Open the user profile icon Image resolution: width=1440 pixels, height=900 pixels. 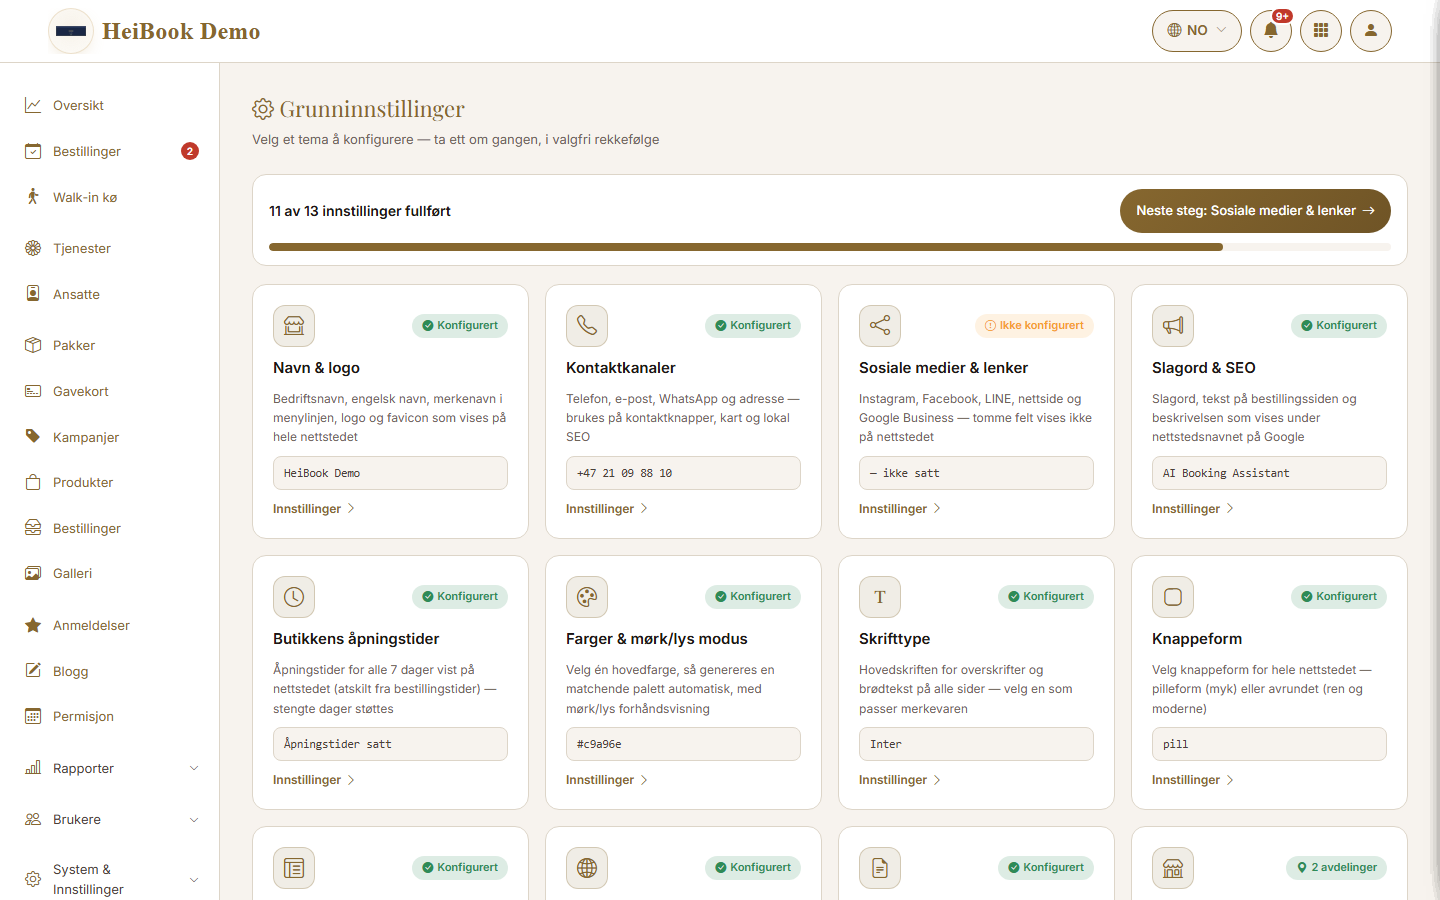(1371, 31)
